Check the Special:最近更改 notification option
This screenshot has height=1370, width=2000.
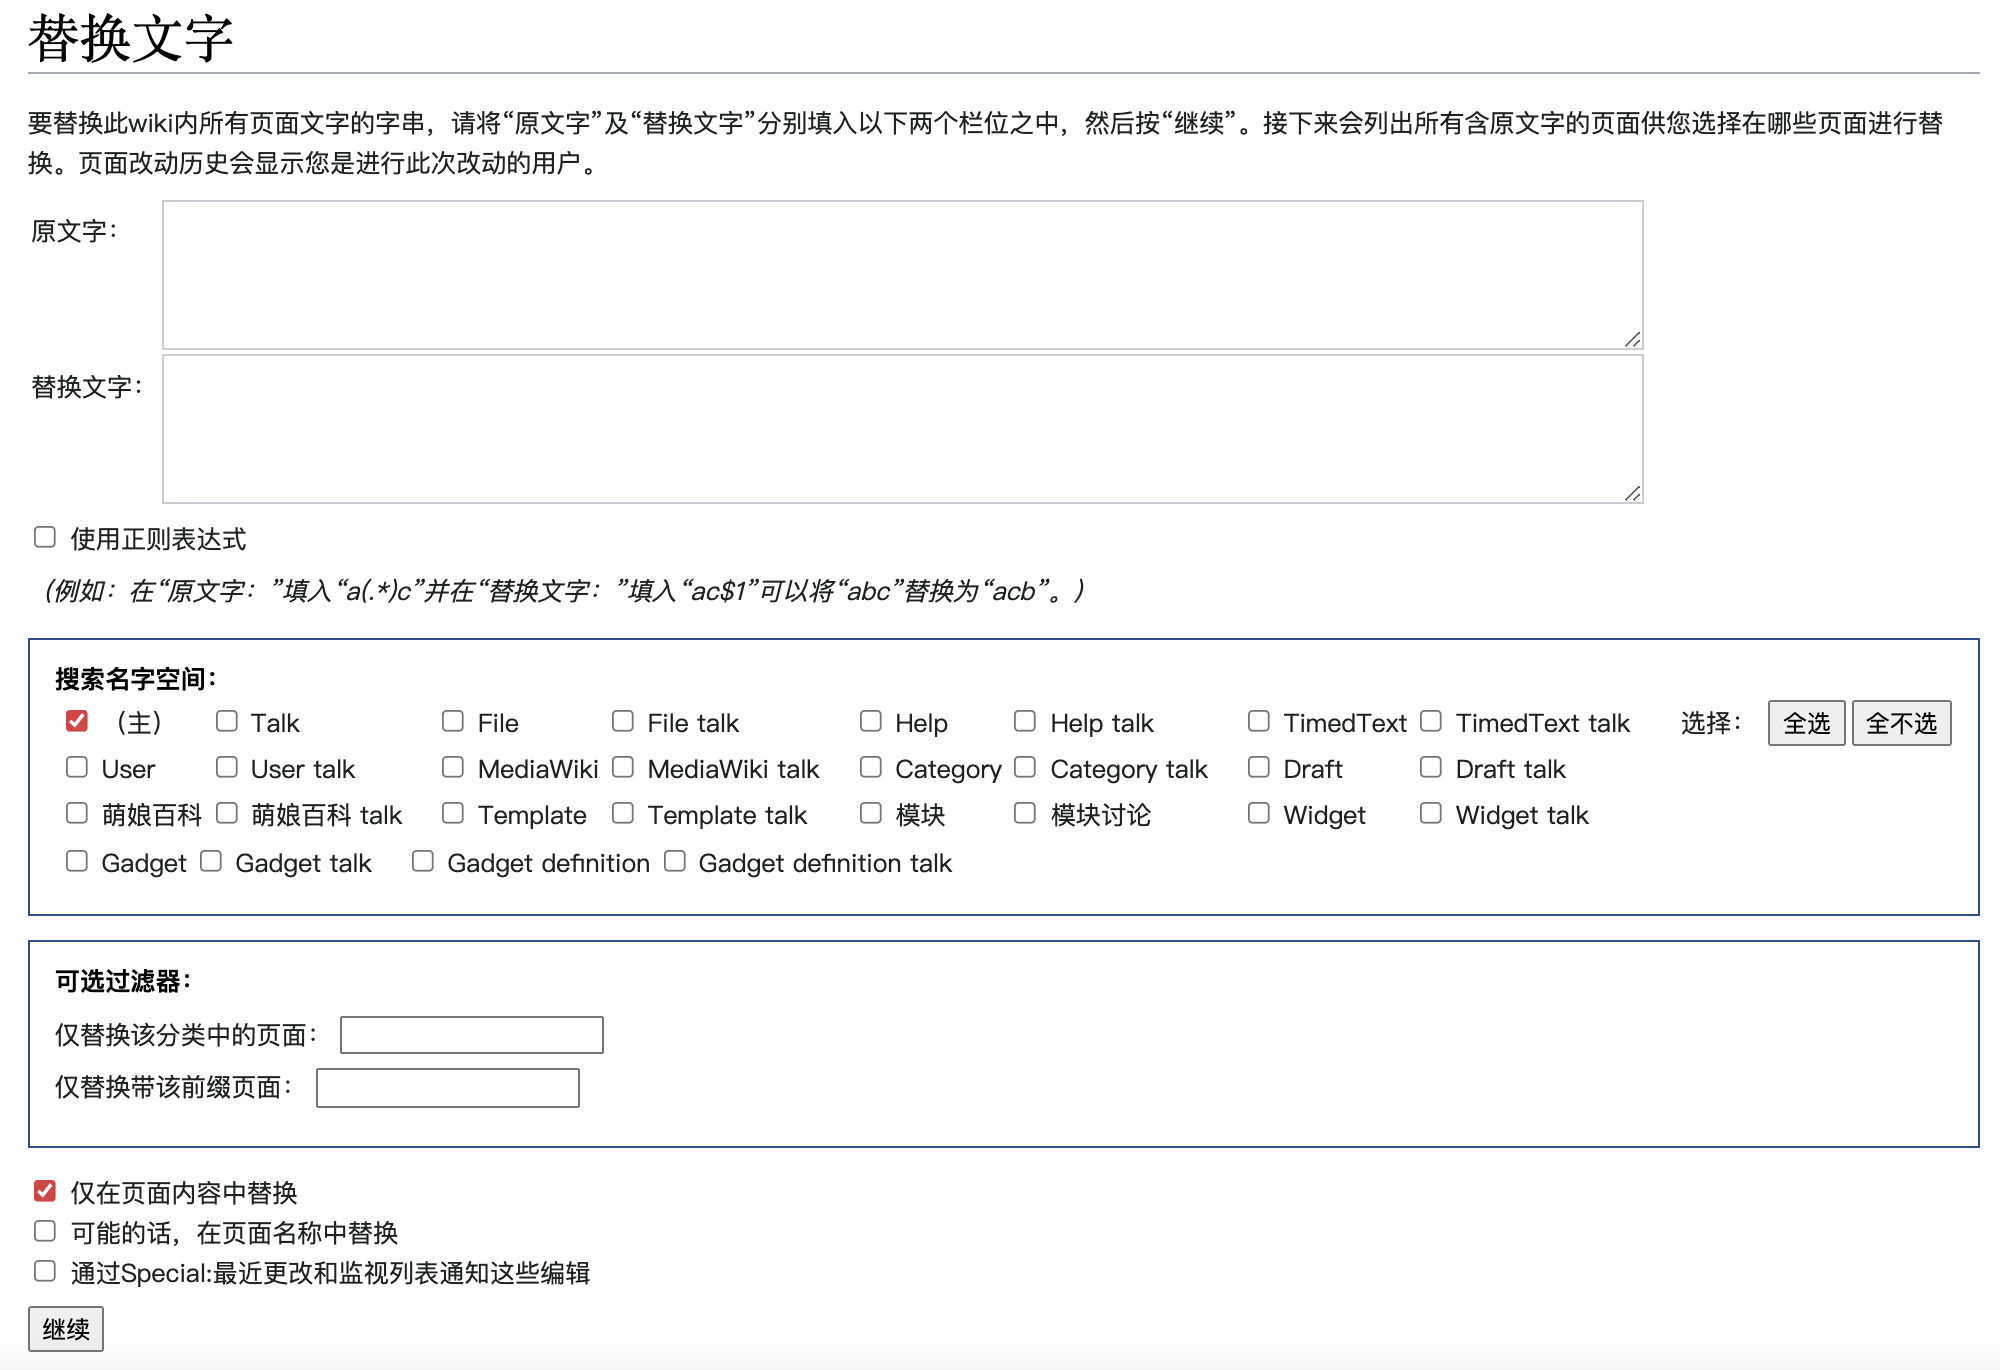coord(45,1271)
